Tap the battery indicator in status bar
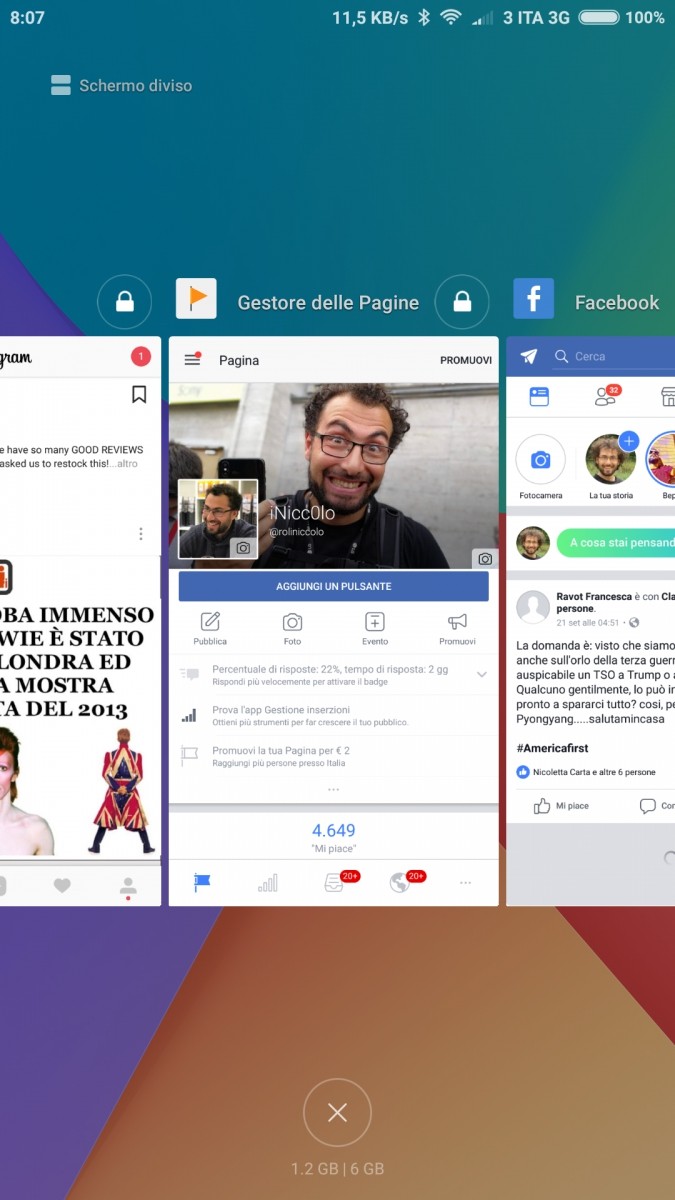 598,17
